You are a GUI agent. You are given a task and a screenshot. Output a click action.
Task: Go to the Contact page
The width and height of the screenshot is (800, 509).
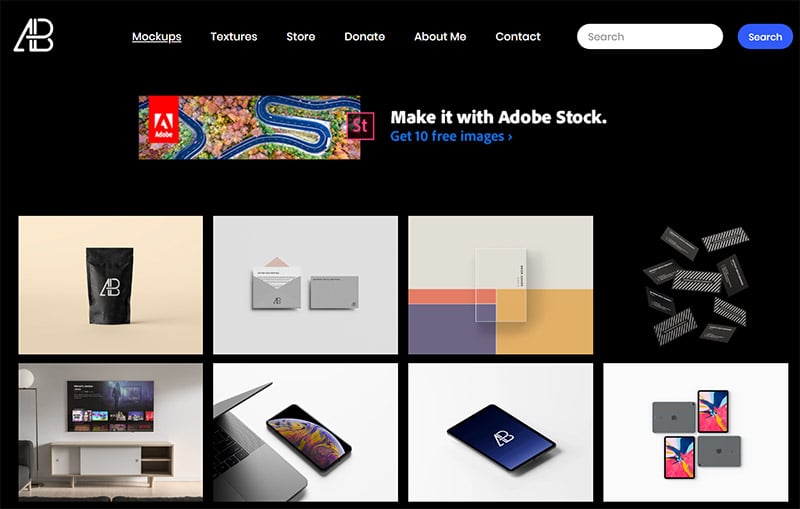pos(518,37)
